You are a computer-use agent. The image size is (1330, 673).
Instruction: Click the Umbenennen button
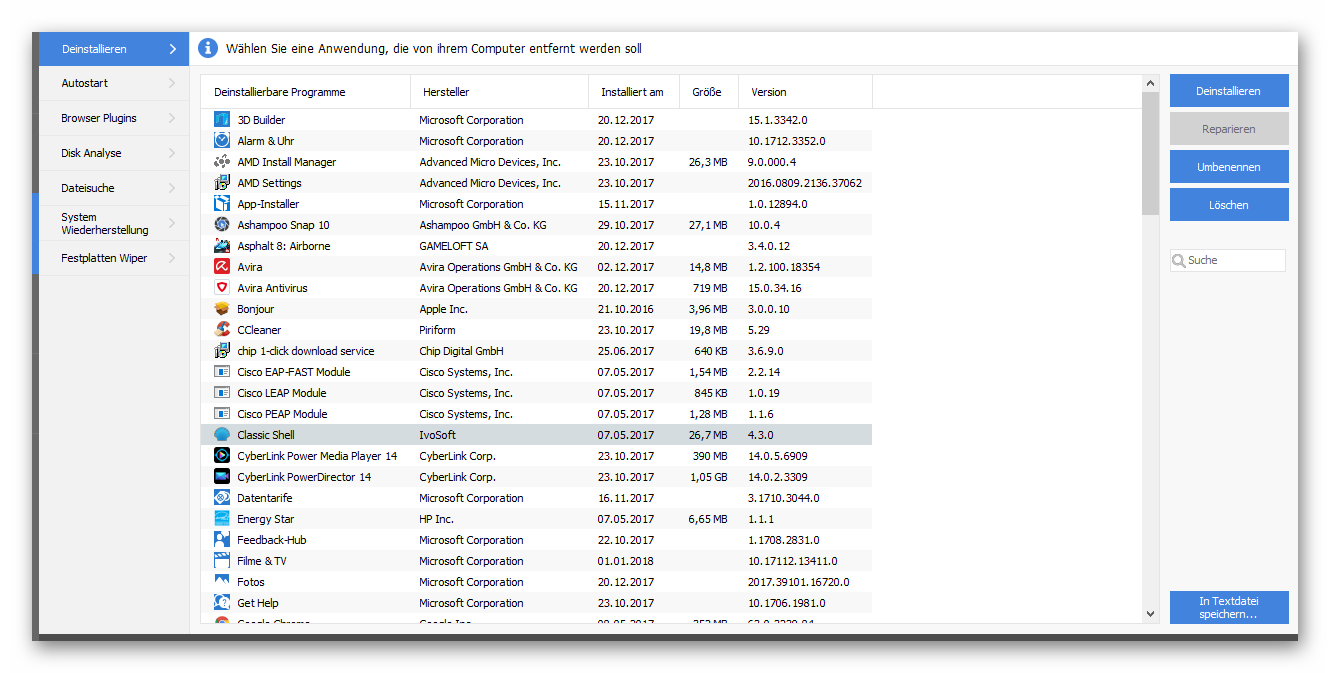pyautogui.click(x=1229, y=167)
